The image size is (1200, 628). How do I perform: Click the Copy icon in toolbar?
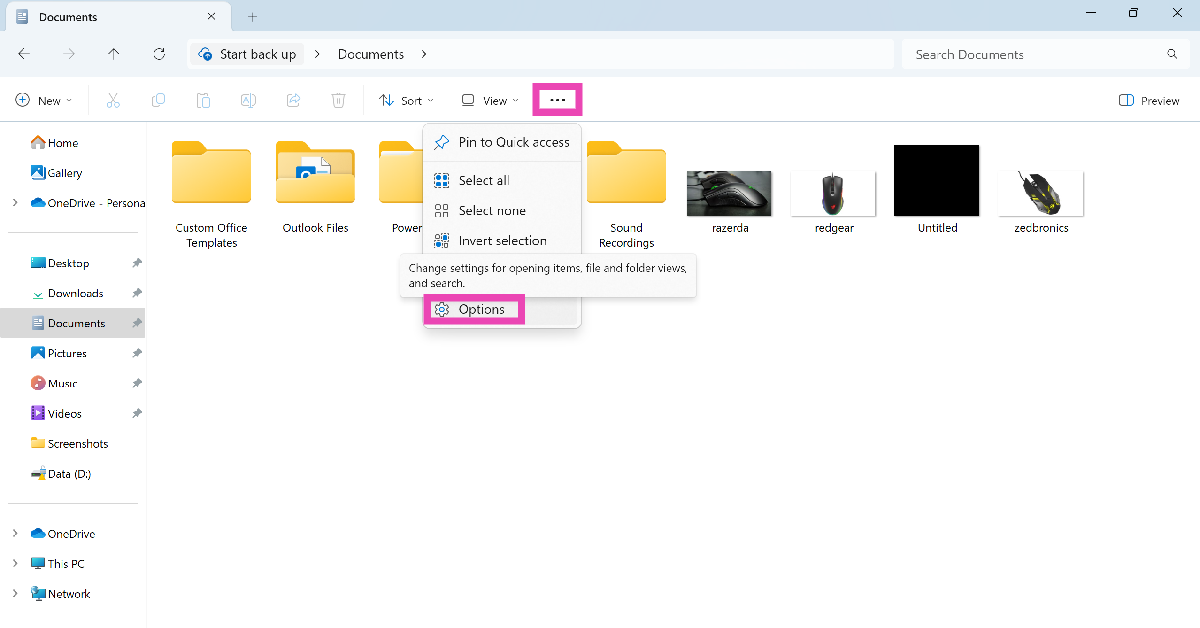(158, 100)
